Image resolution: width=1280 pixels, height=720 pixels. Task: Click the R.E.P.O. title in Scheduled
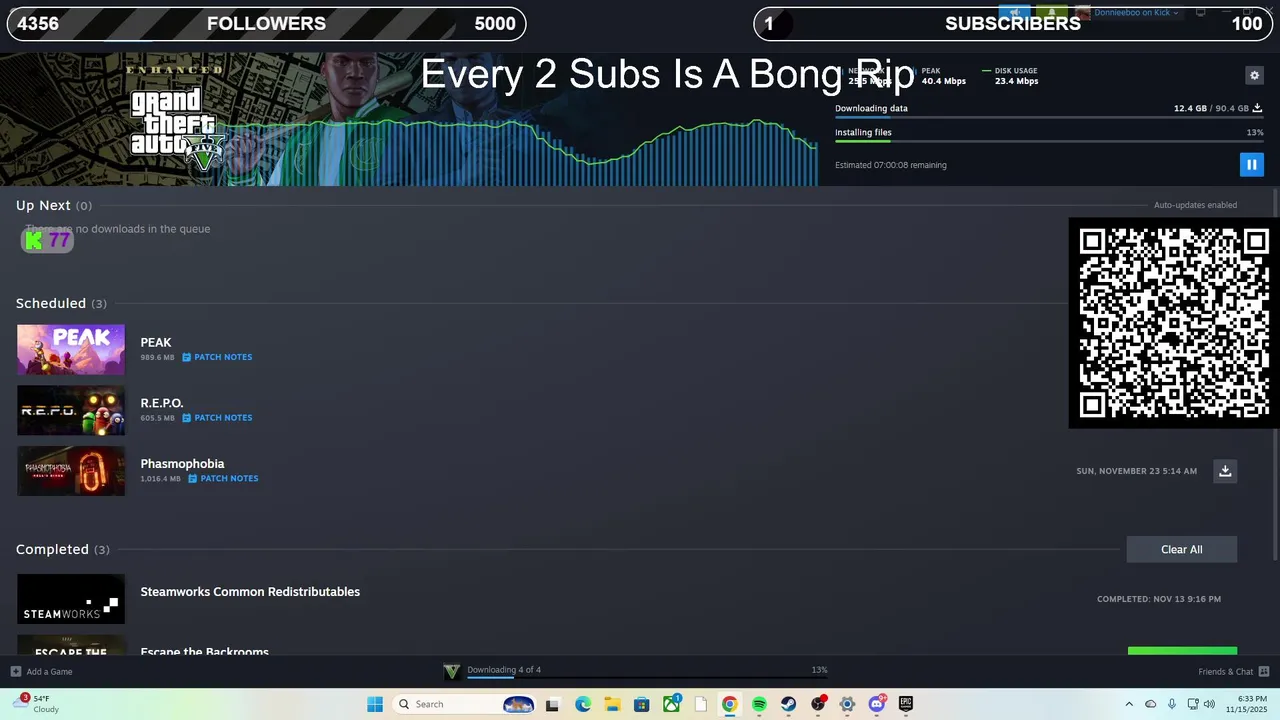(162, 404)
